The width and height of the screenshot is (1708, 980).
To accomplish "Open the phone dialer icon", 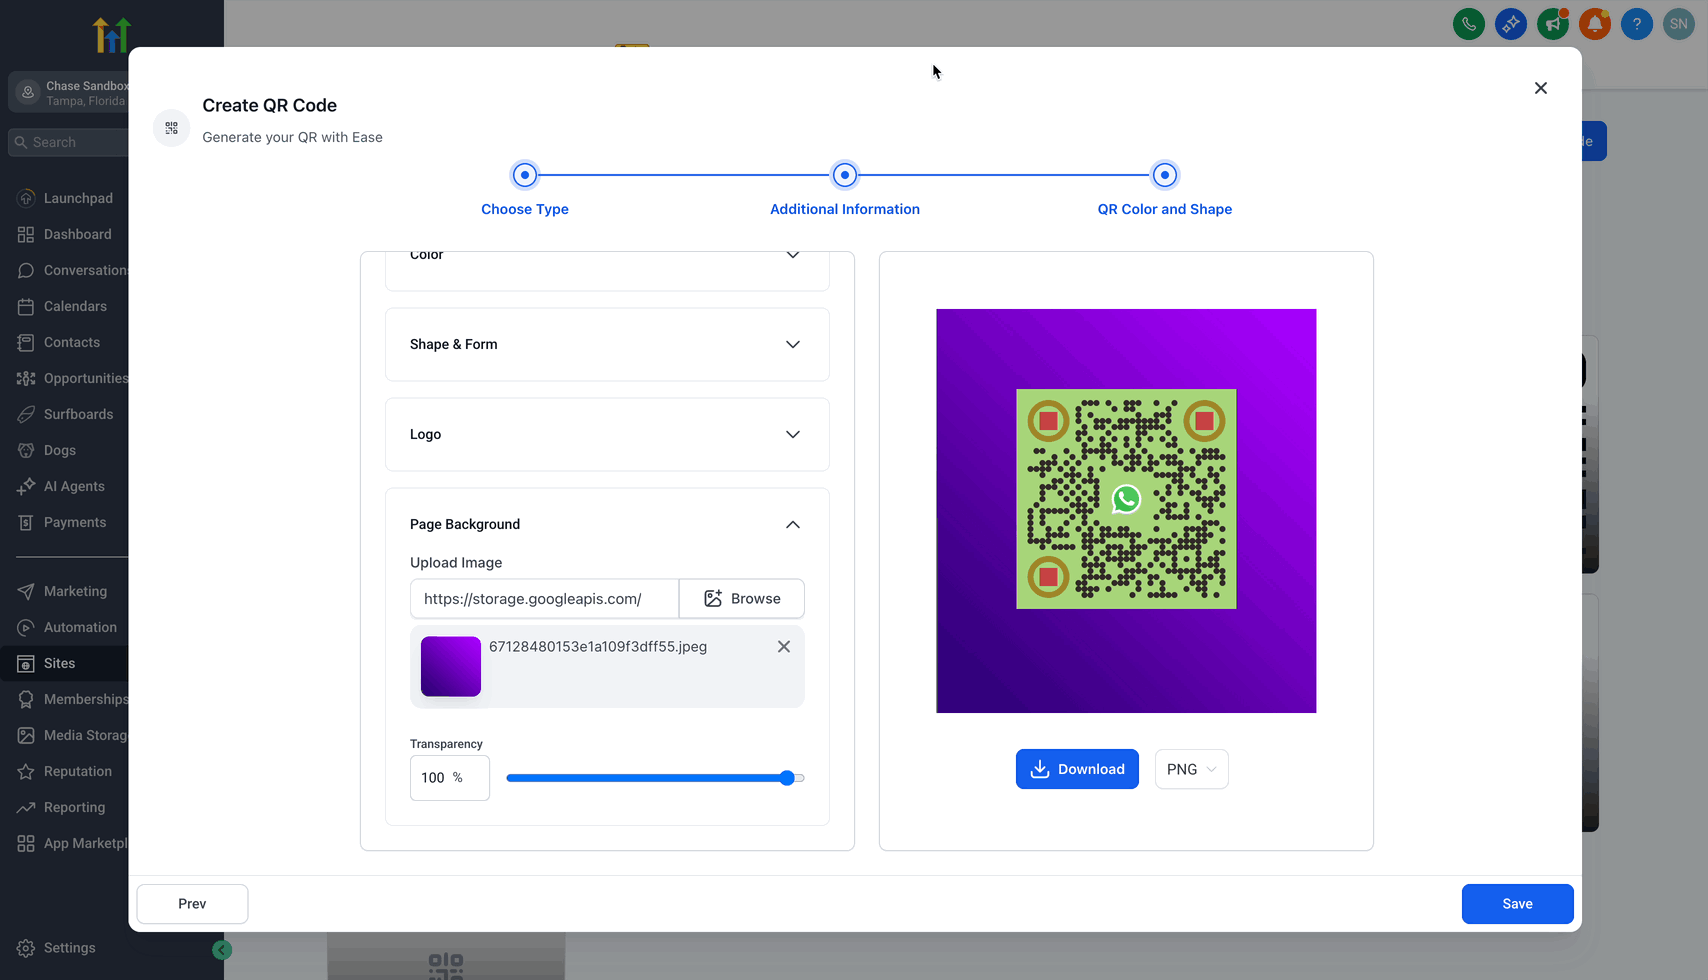I will coord(1468,24).
